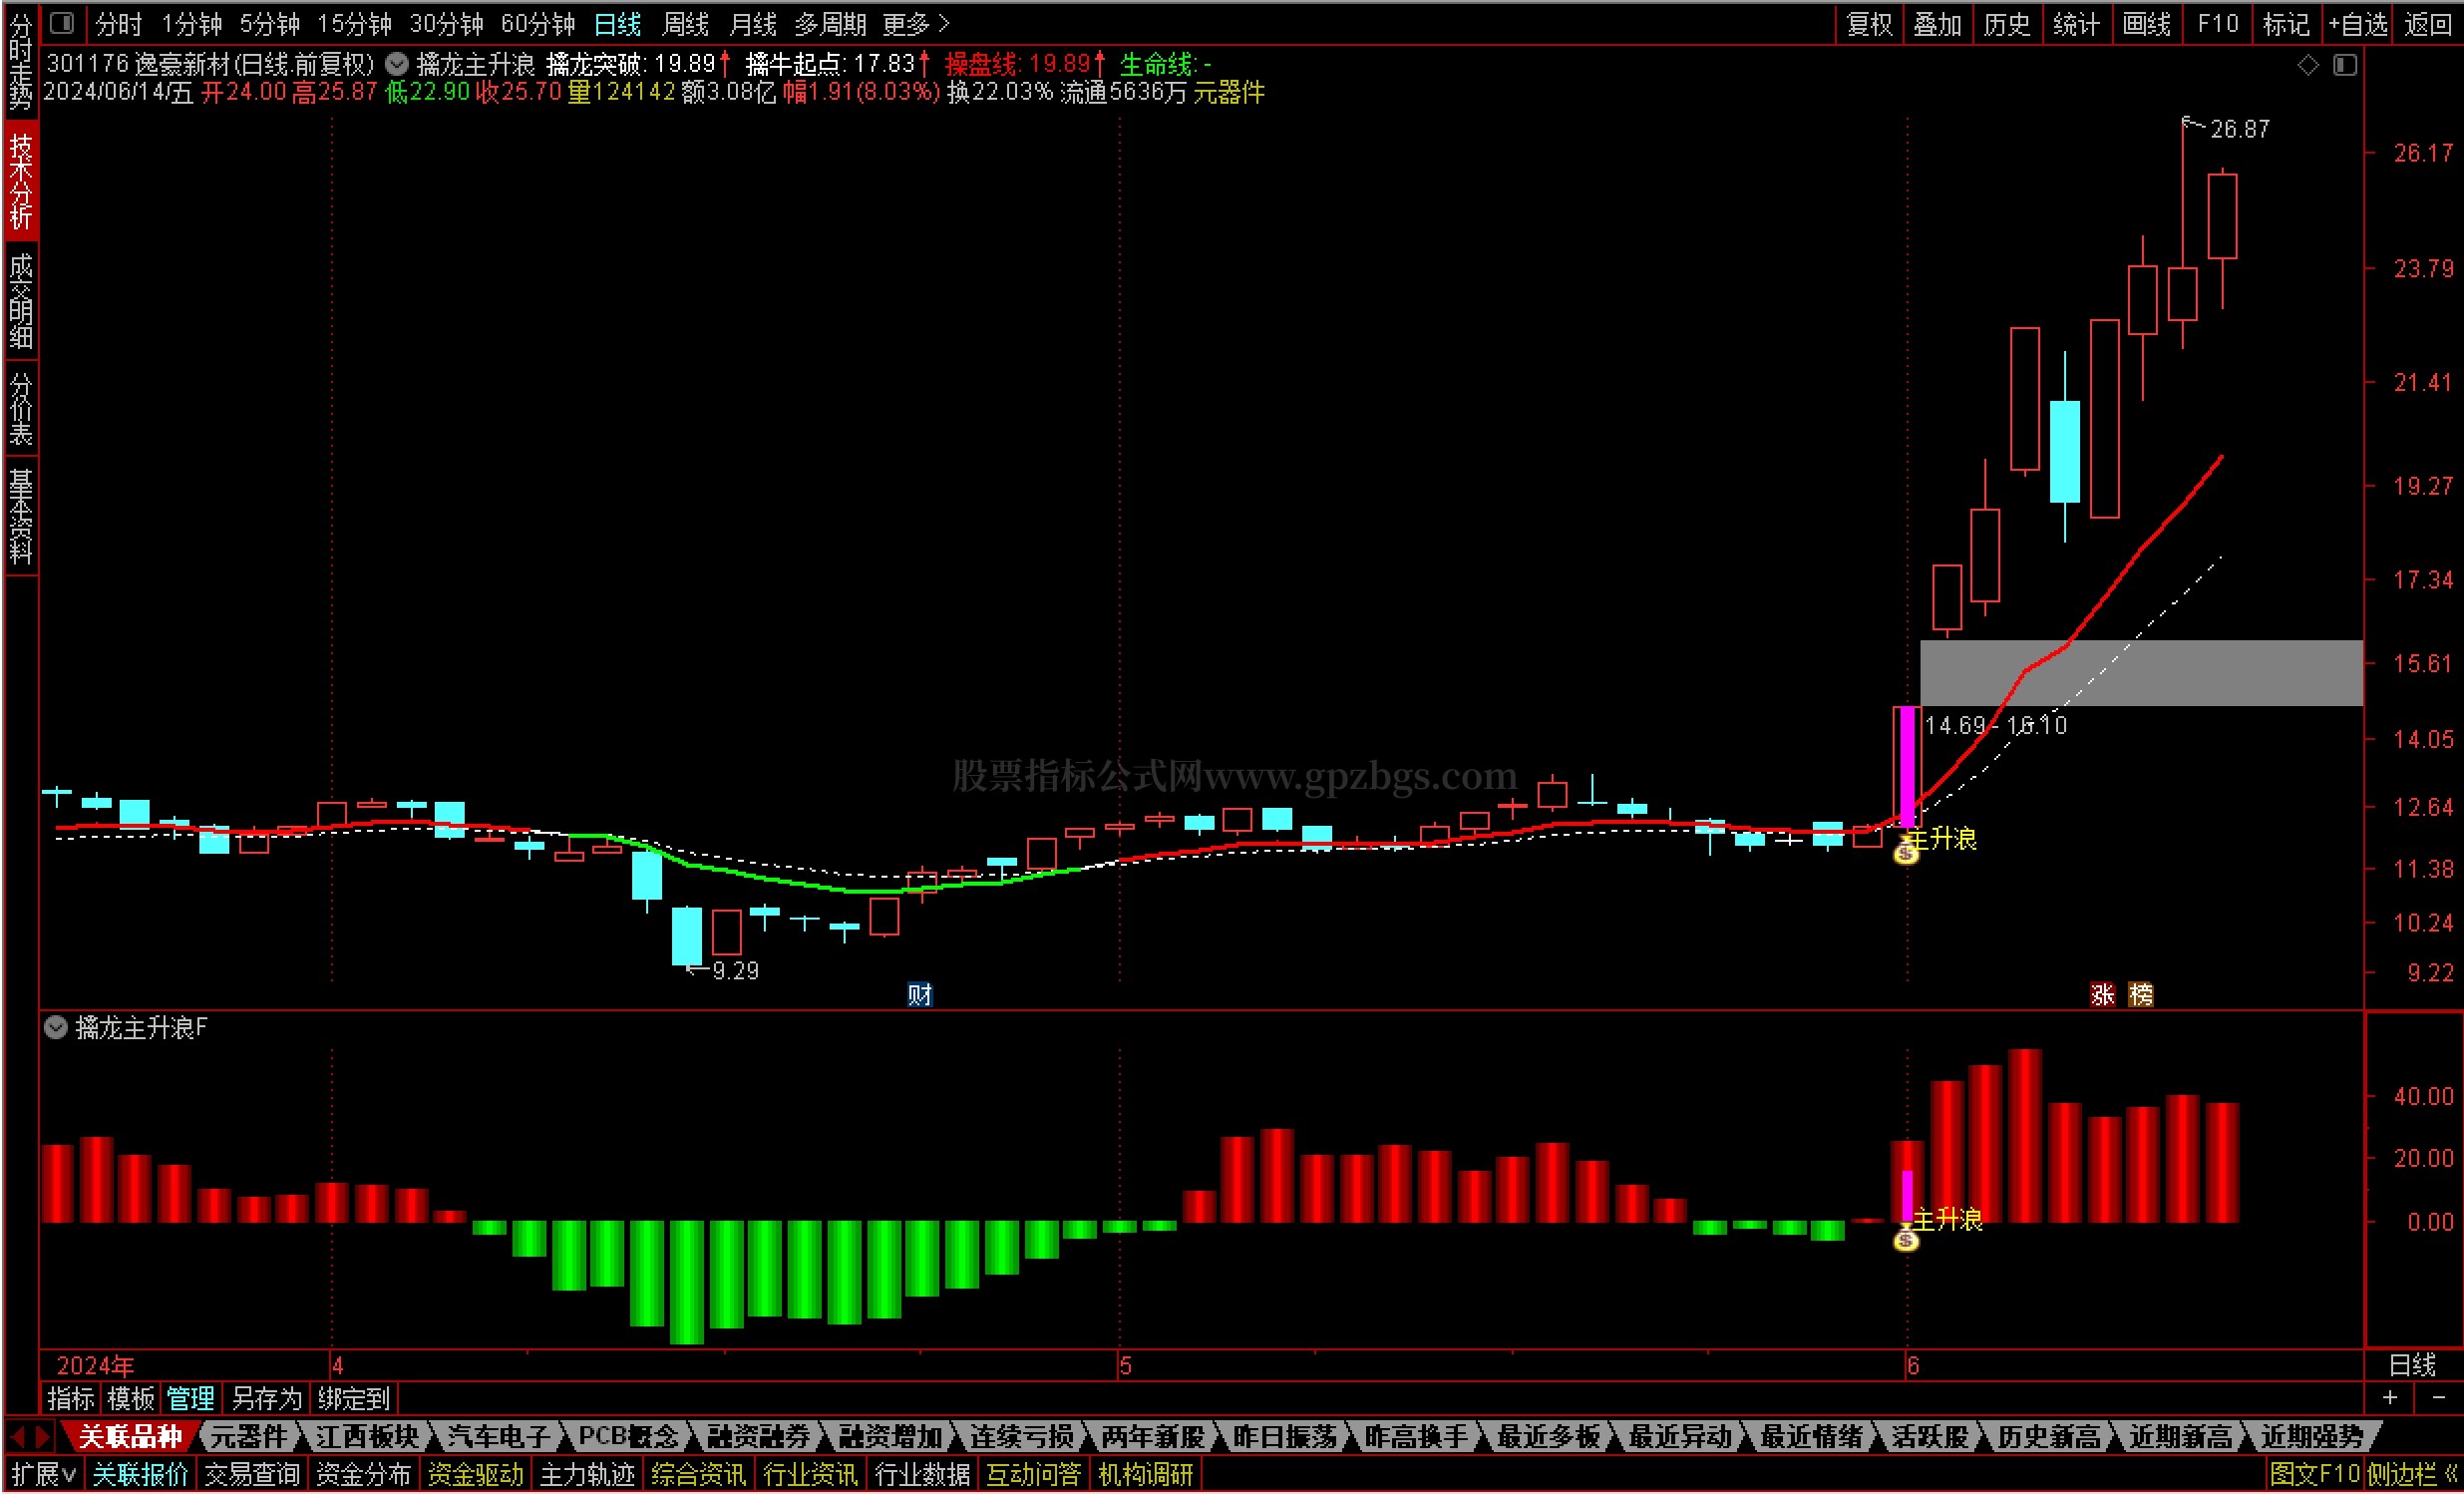Click the 榜 marker icon on chart
The width and height of the screenshot is (2464, 1495).
pos(2141,995)
